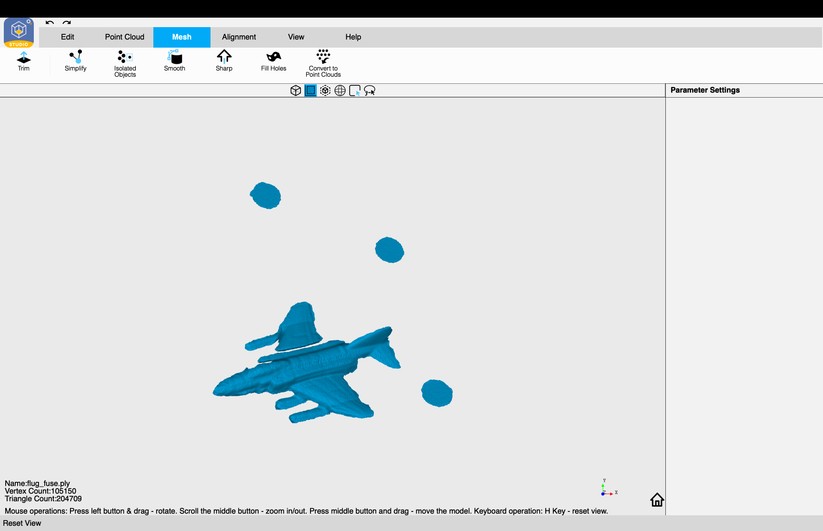
Task: Click the undo arrow icon
Action: tap(50, 23)
